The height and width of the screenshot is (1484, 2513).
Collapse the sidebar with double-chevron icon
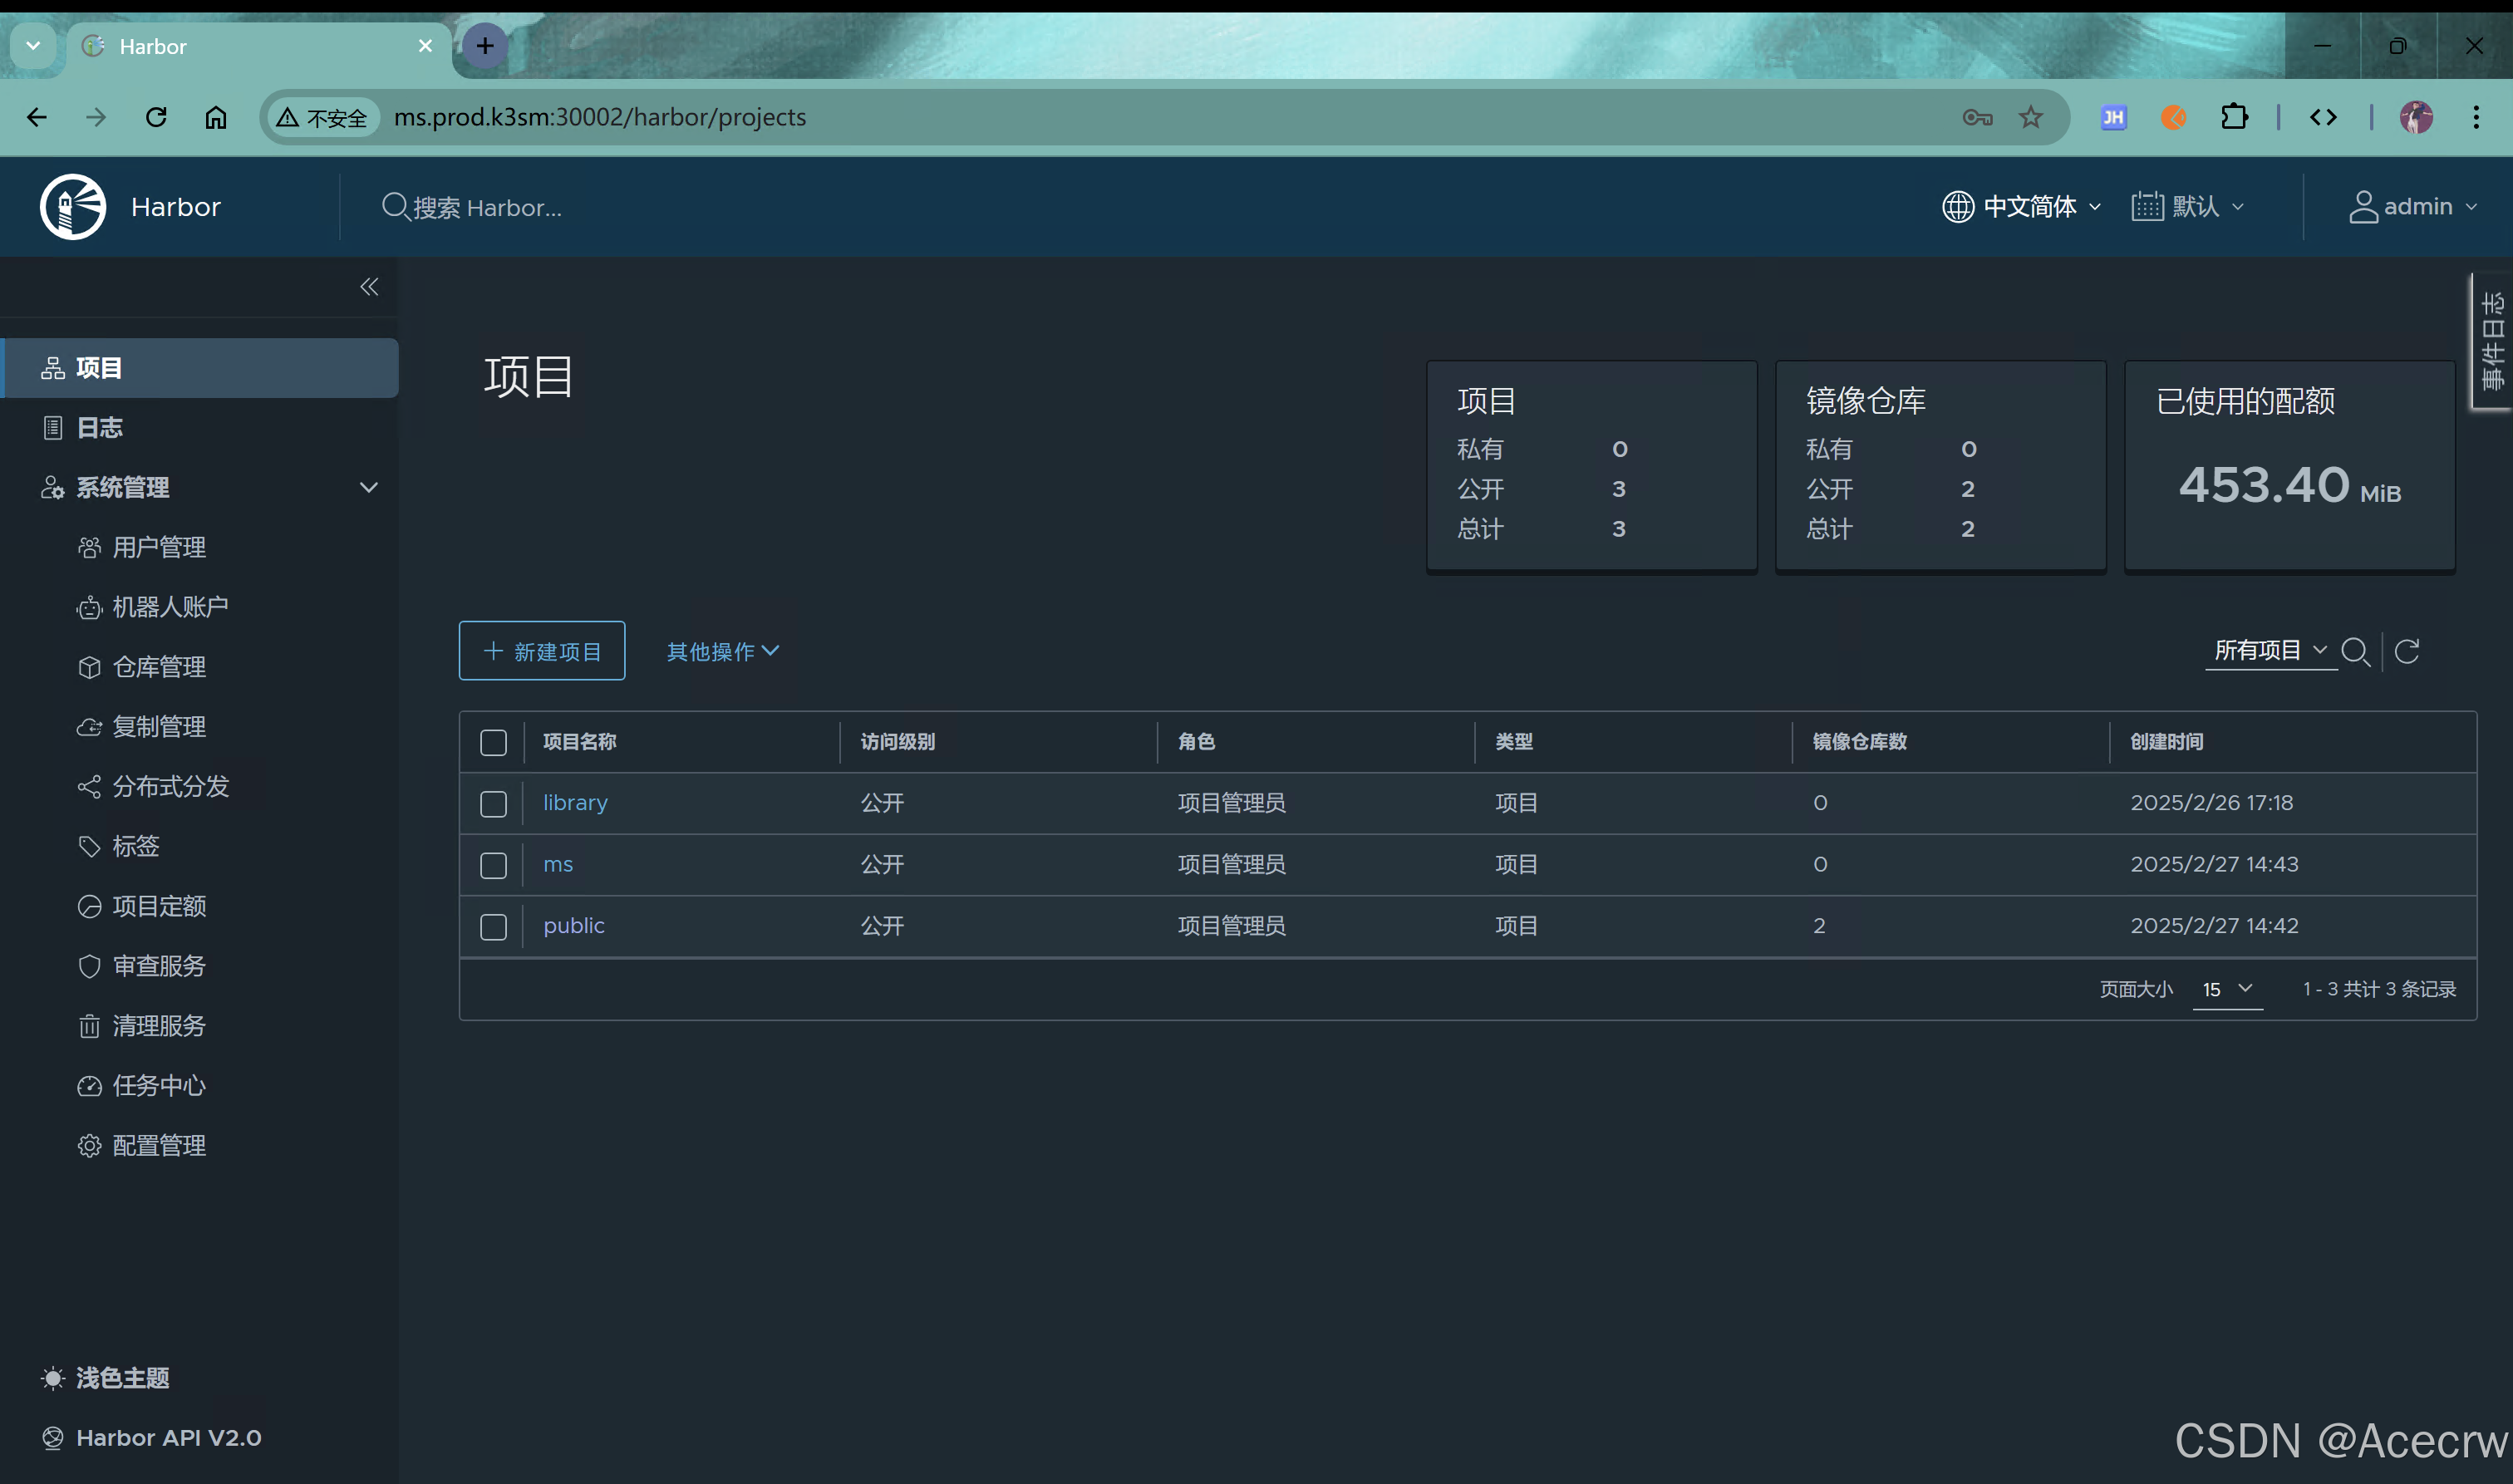coord(369,287)
